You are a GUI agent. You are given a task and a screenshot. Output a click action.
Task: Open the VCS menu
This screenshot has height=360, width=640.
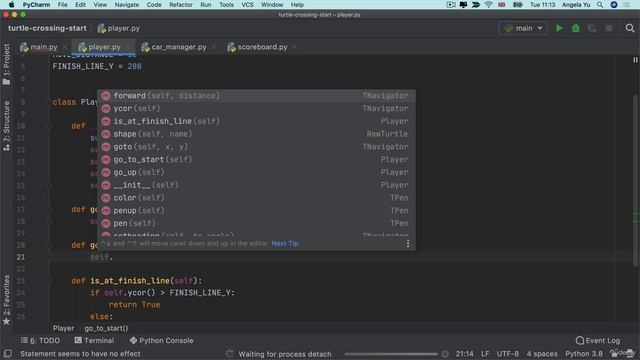tap(247, 4)
